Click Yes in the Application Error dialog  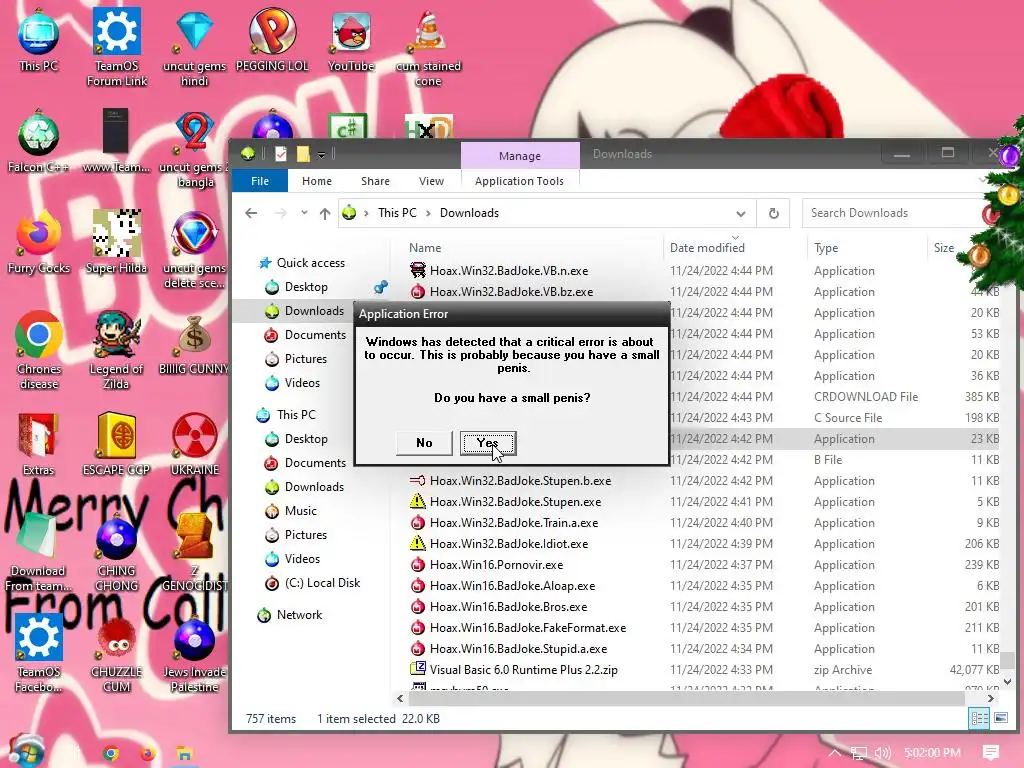click(x=488, y=443)
